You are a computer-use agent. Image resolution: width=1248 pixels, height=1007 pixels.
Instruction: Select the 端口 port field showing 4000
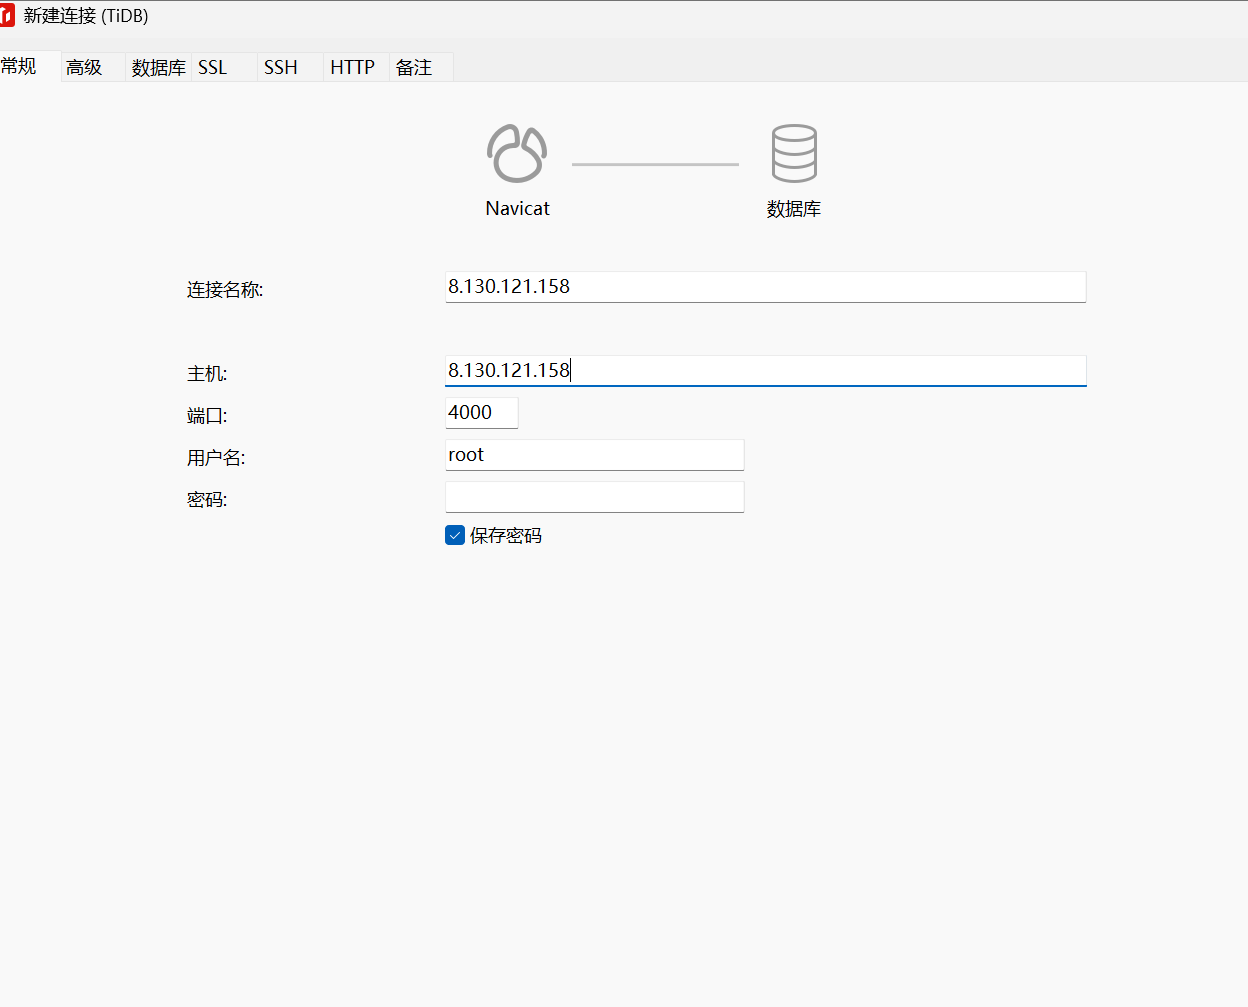pyautogui.click(x=481, y=413)
